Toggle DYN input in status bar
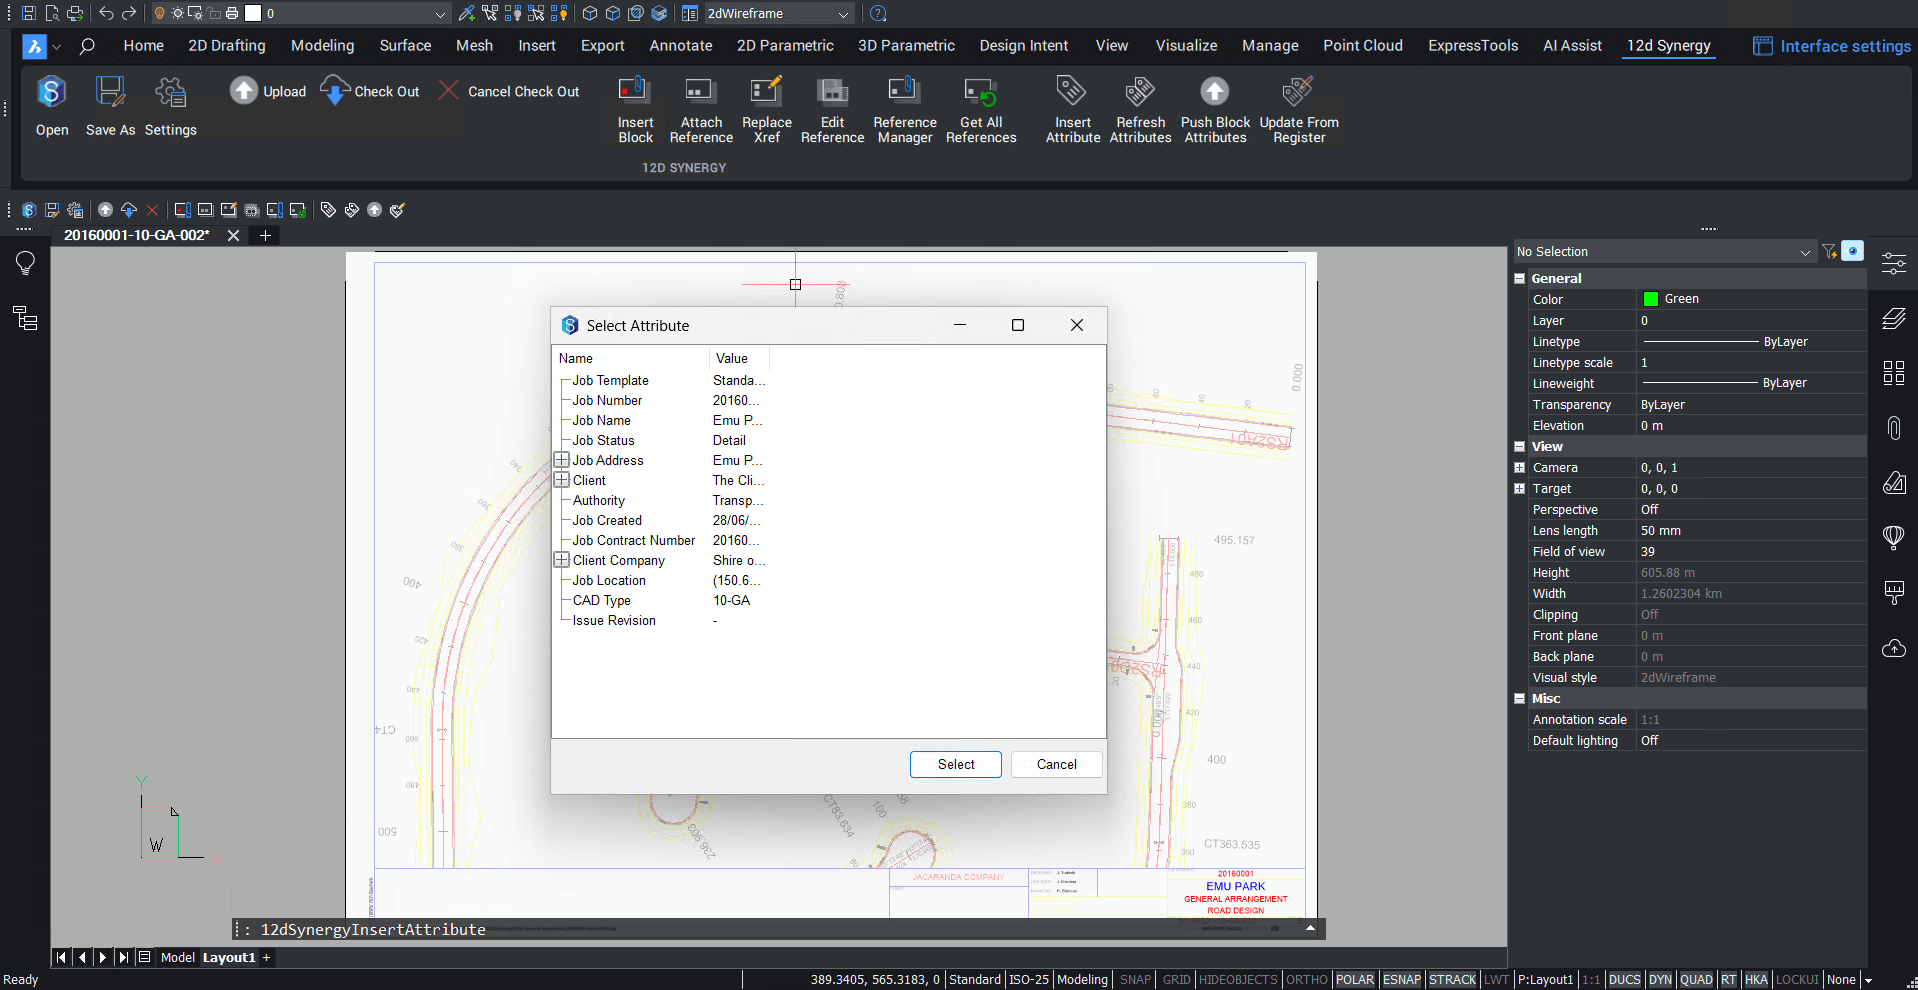This screenshot has width=1918, height=990. click(x=1660, y=980)
